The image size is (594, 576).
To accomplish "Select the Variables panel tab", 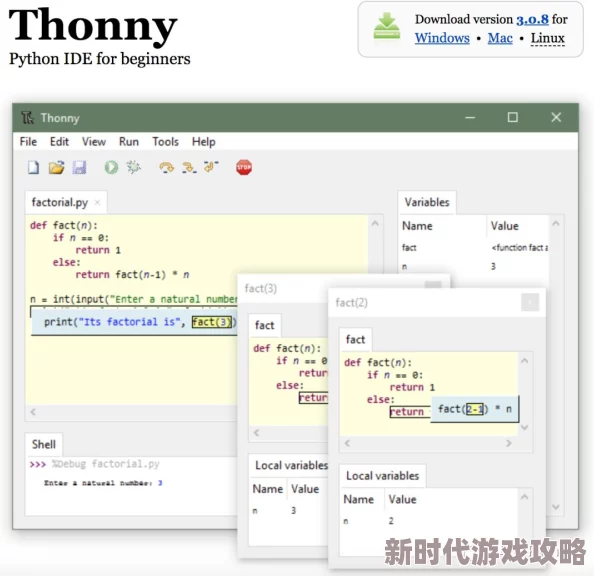I will coord(427,202).
